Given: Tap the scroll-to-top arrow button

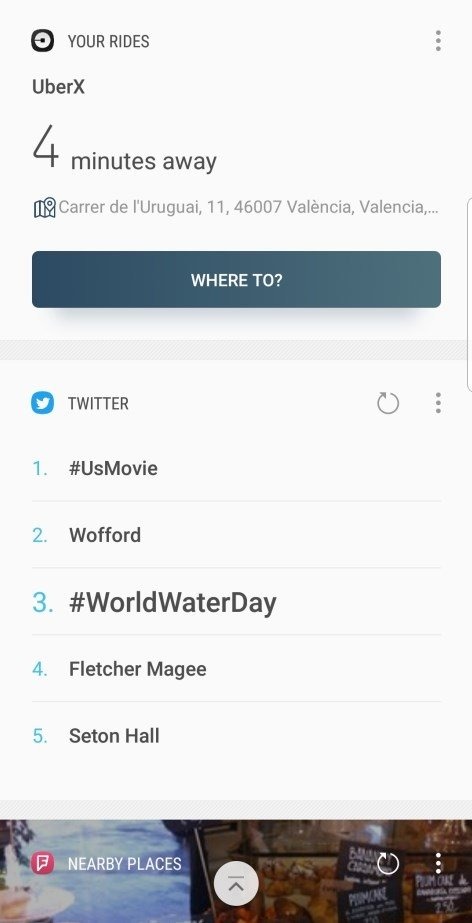Looking at the screenshot, I should [x=236, y=883].
